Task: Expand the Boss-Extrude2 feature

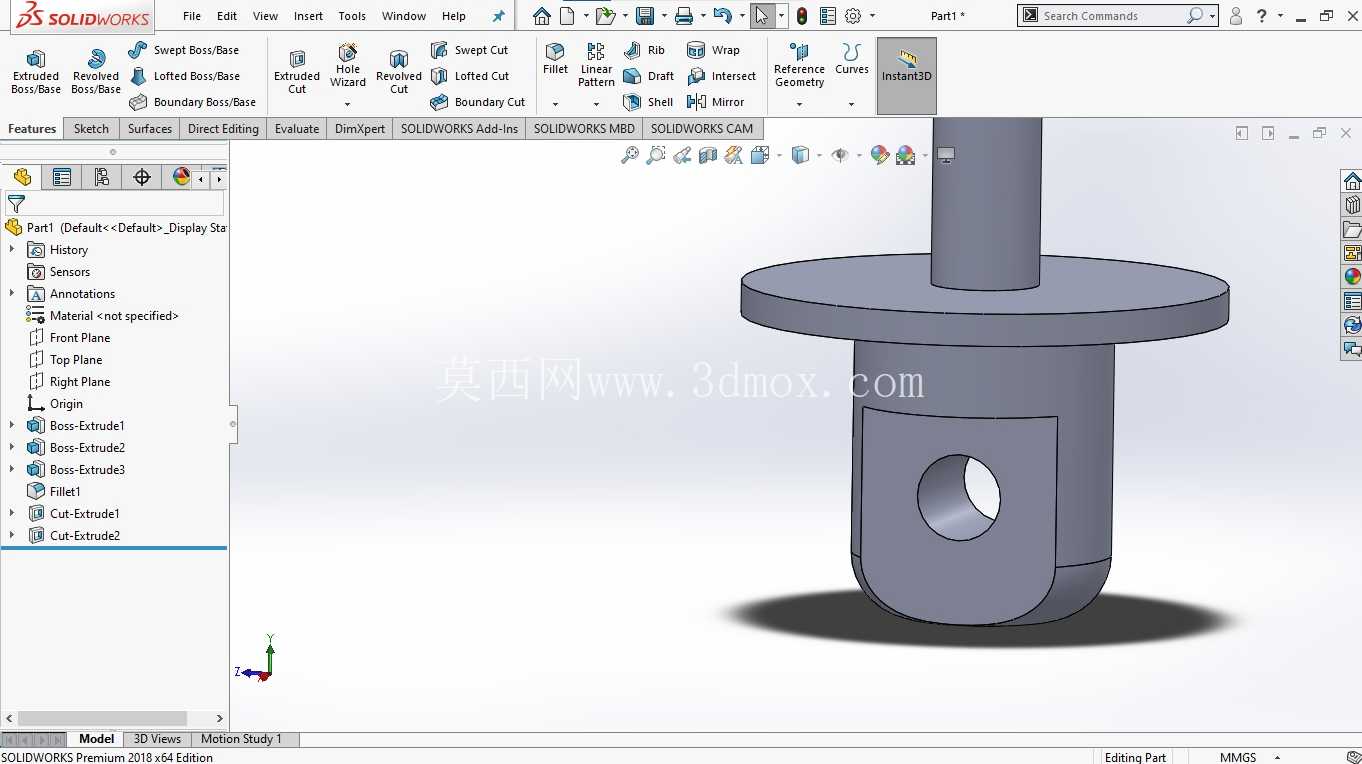Action: coord(12,447)
